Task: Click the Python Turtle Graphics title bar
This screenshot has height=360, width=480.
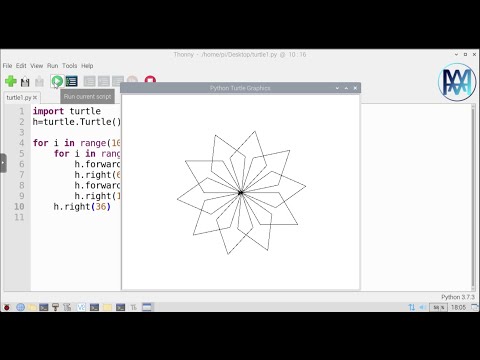Action: pyautogui.click(x=240, y=88)
